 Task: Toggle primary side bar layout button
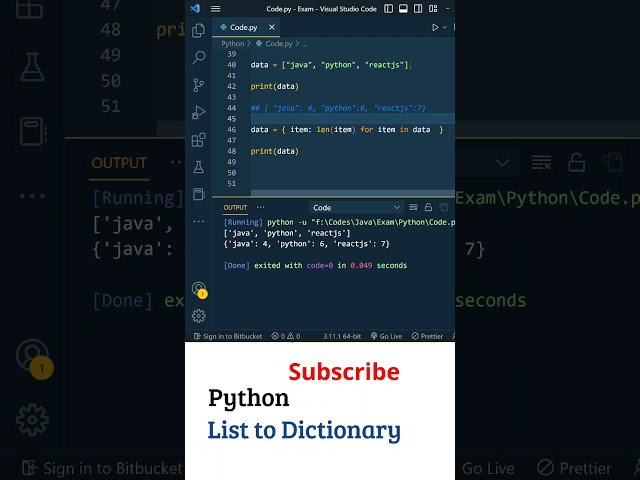pos(389,9)
